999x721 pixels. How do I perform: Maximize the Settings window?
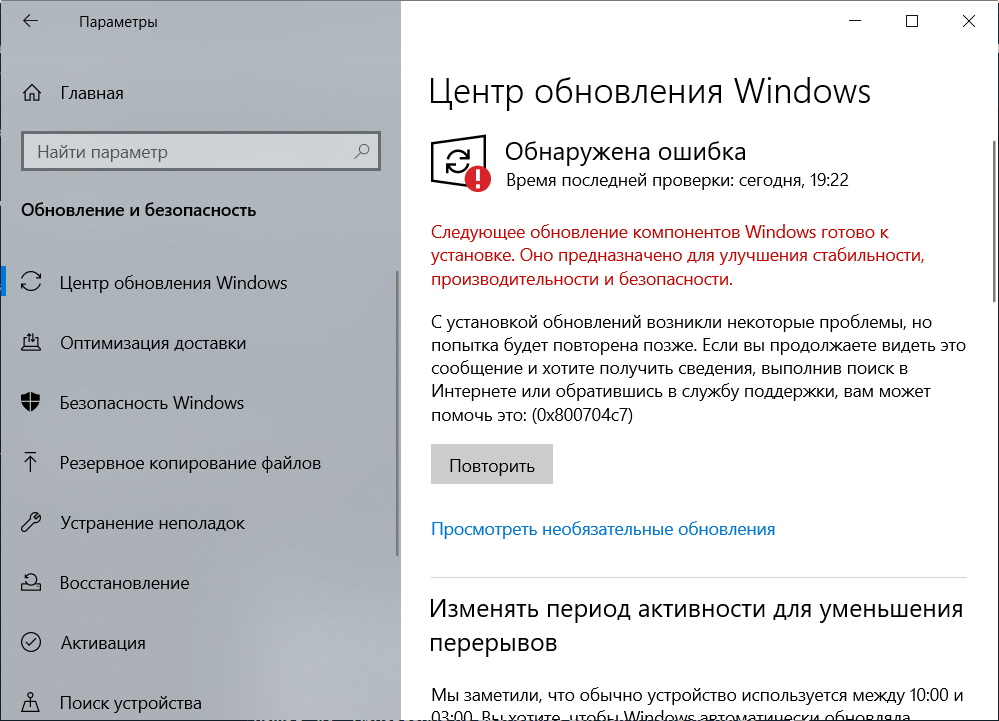(x=912, y=21)
